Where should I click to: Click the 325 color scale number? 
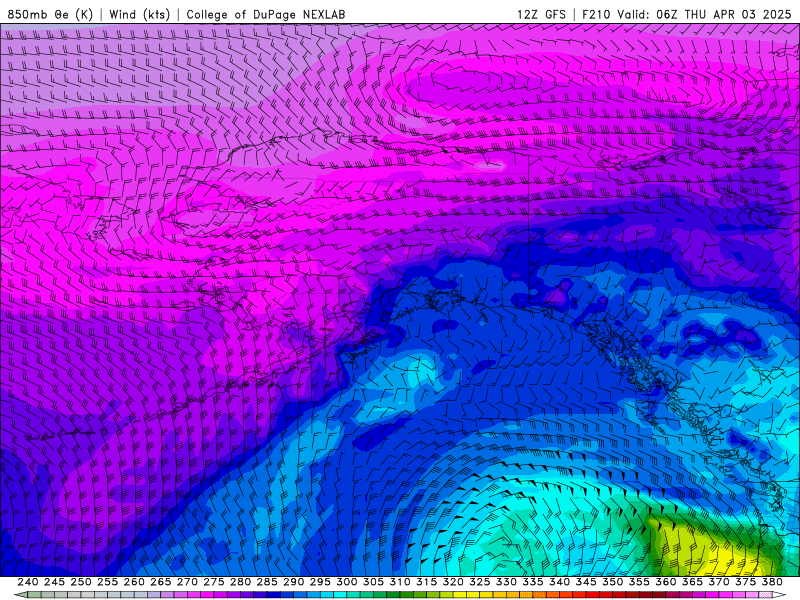click(480, 582)
